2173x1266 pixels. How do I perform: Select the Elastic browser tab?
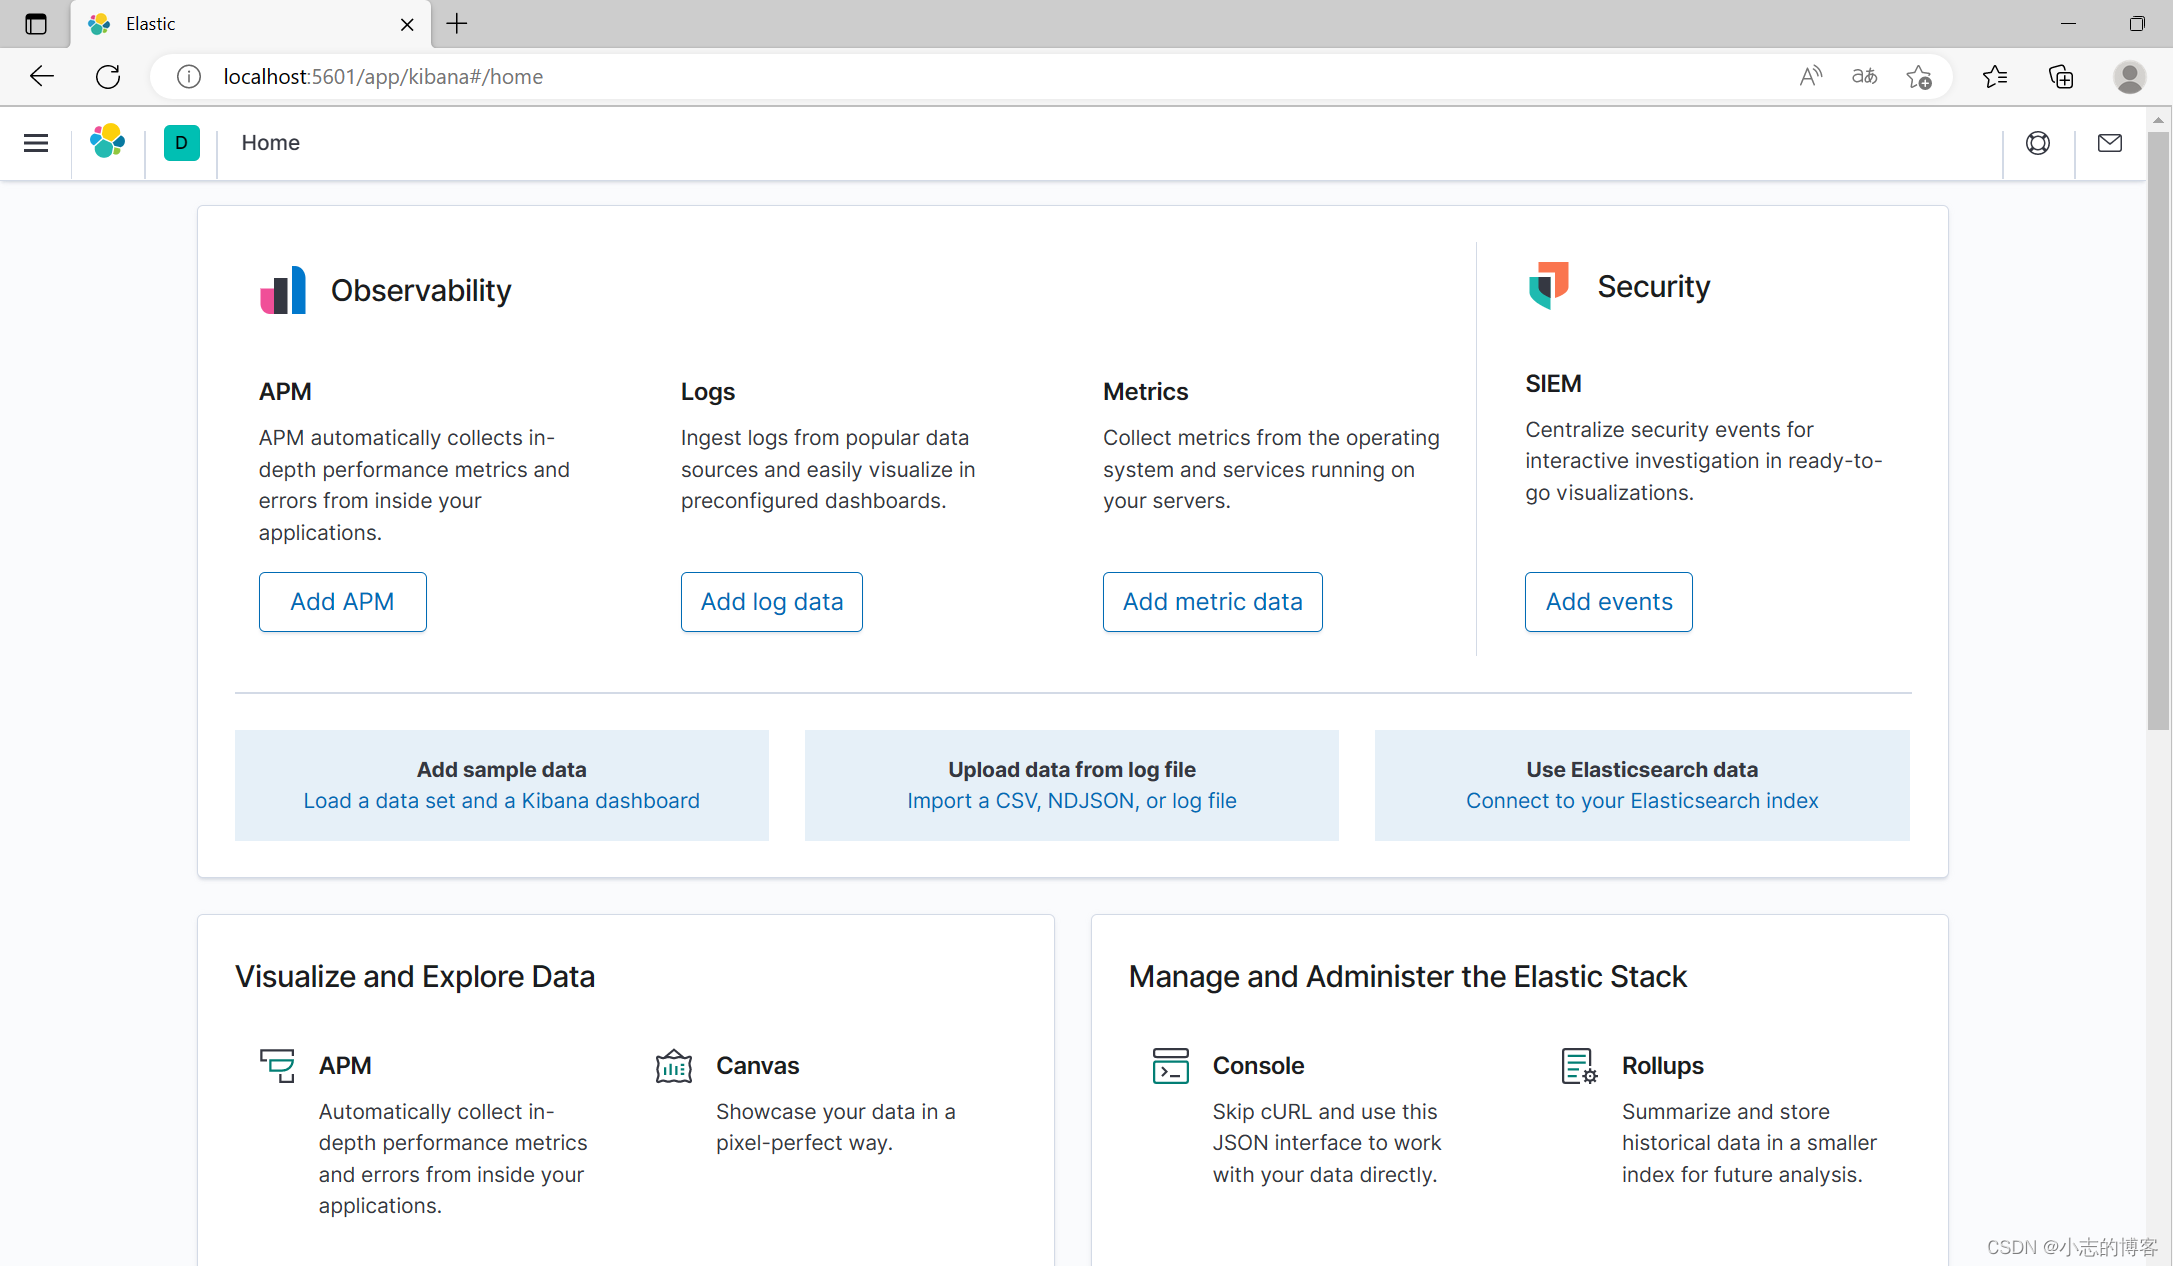click(x=250, y=24)
